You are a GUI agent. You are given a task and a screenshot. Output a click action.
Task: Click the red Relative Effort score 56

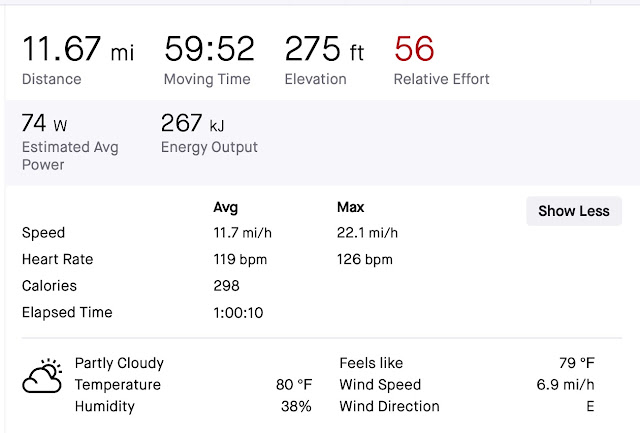click(x=414, y=49)
